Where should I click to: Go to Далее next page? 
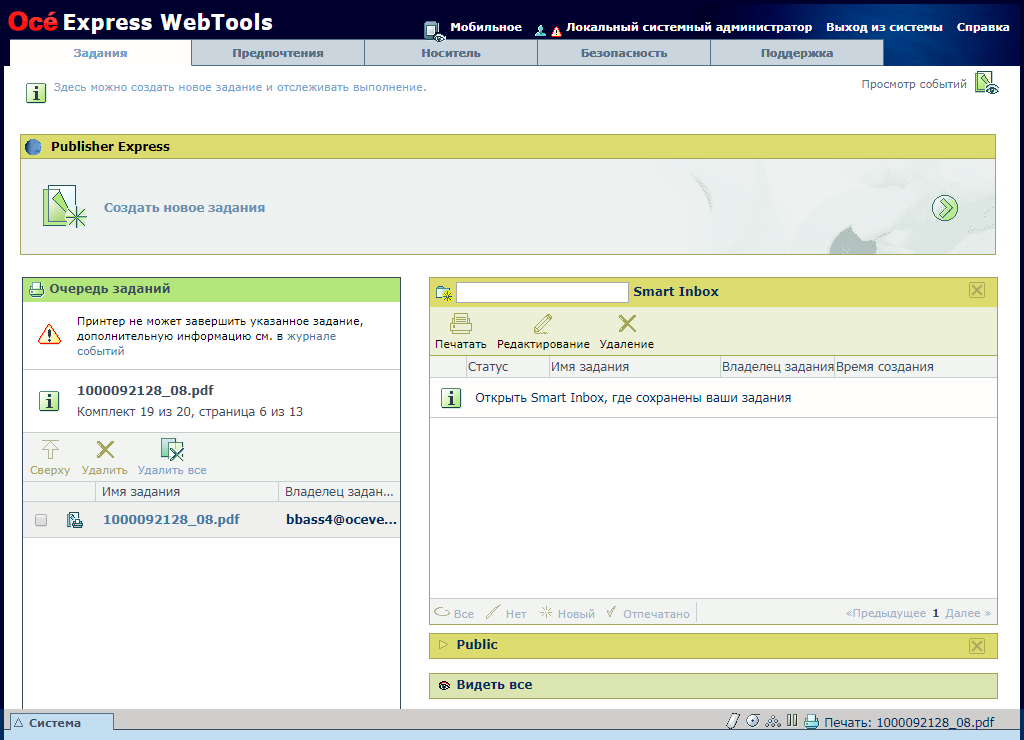(x=968, y=613)
